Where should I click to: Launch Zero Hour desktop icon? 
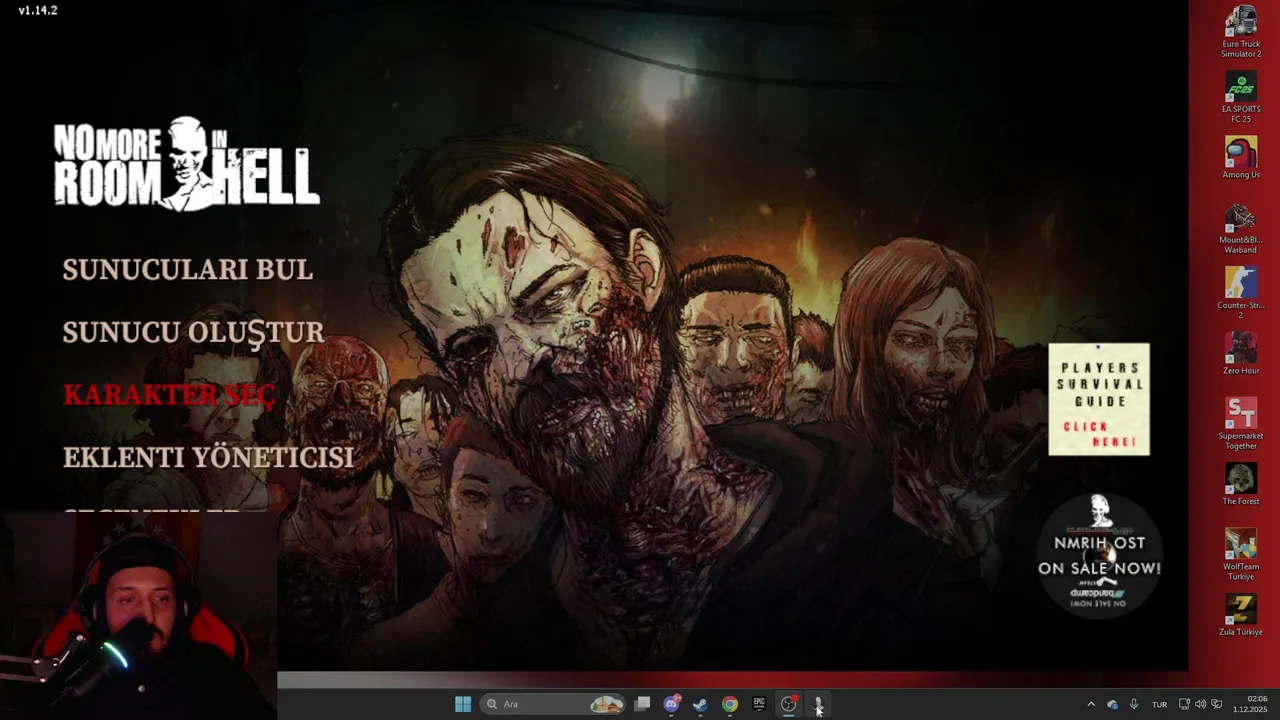click(1241, 354)
